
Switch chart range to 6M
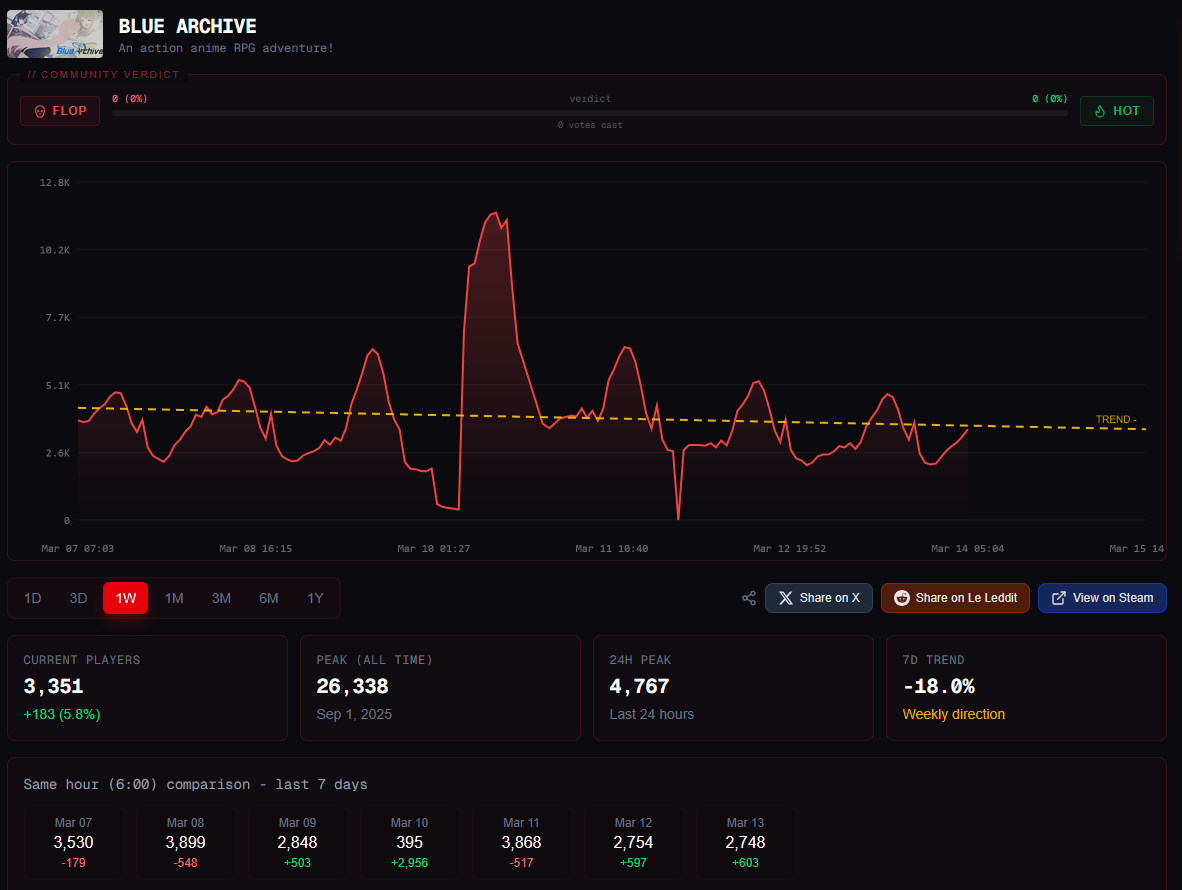coord(268,598)
